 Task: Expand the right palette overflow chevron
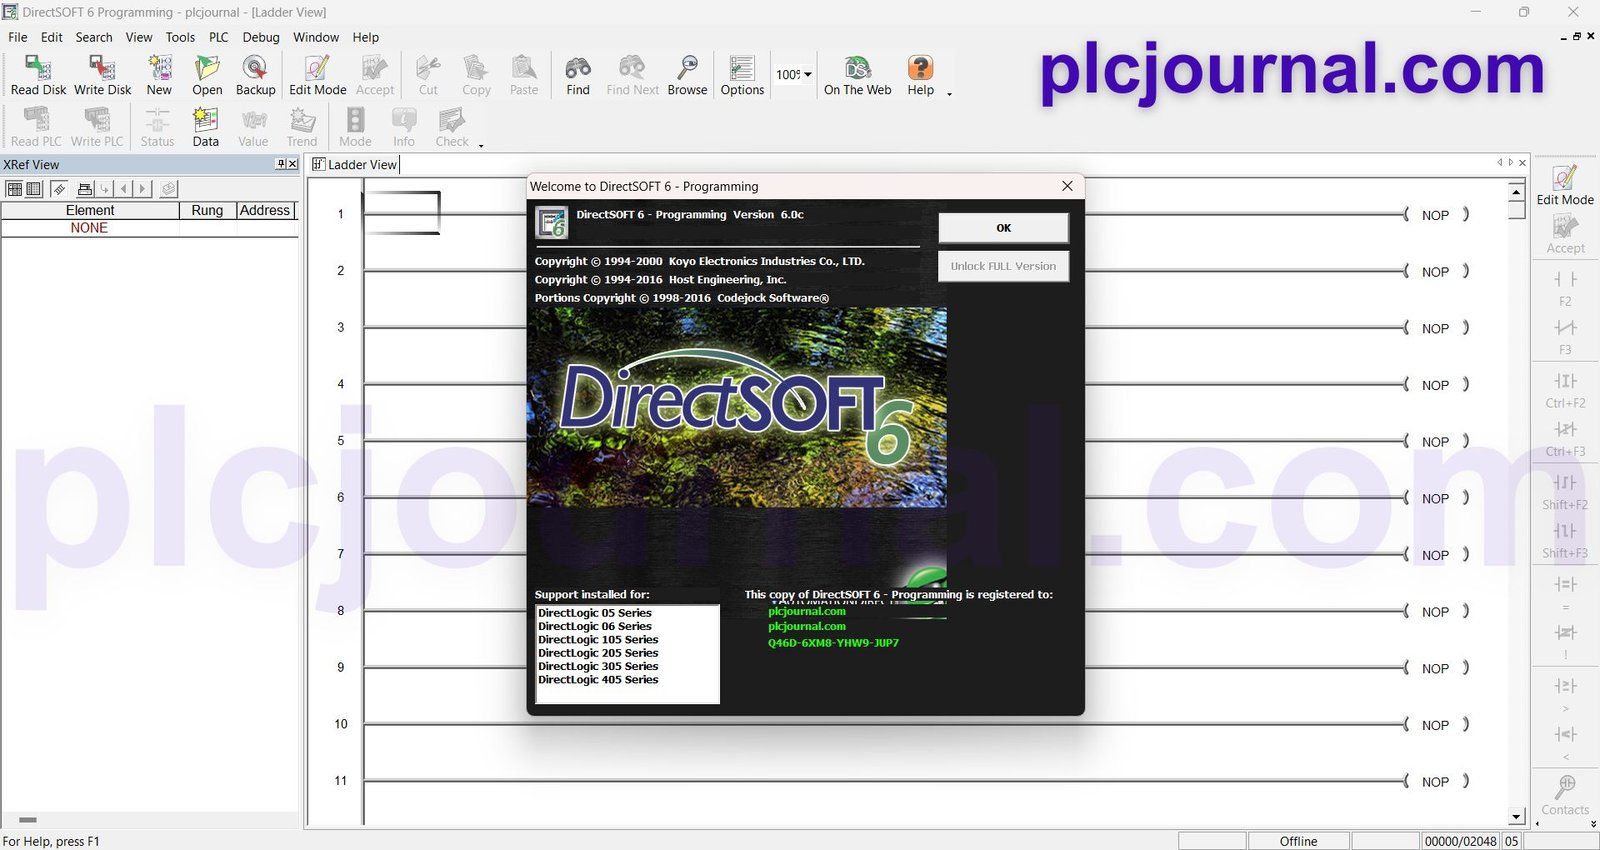tap(1593, 824)
